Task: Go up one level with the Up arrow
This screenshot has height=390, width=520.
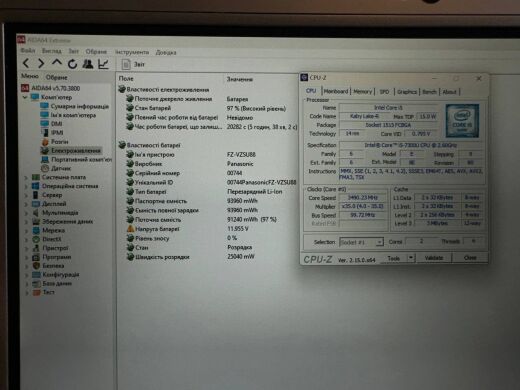Action: point(57,63)
